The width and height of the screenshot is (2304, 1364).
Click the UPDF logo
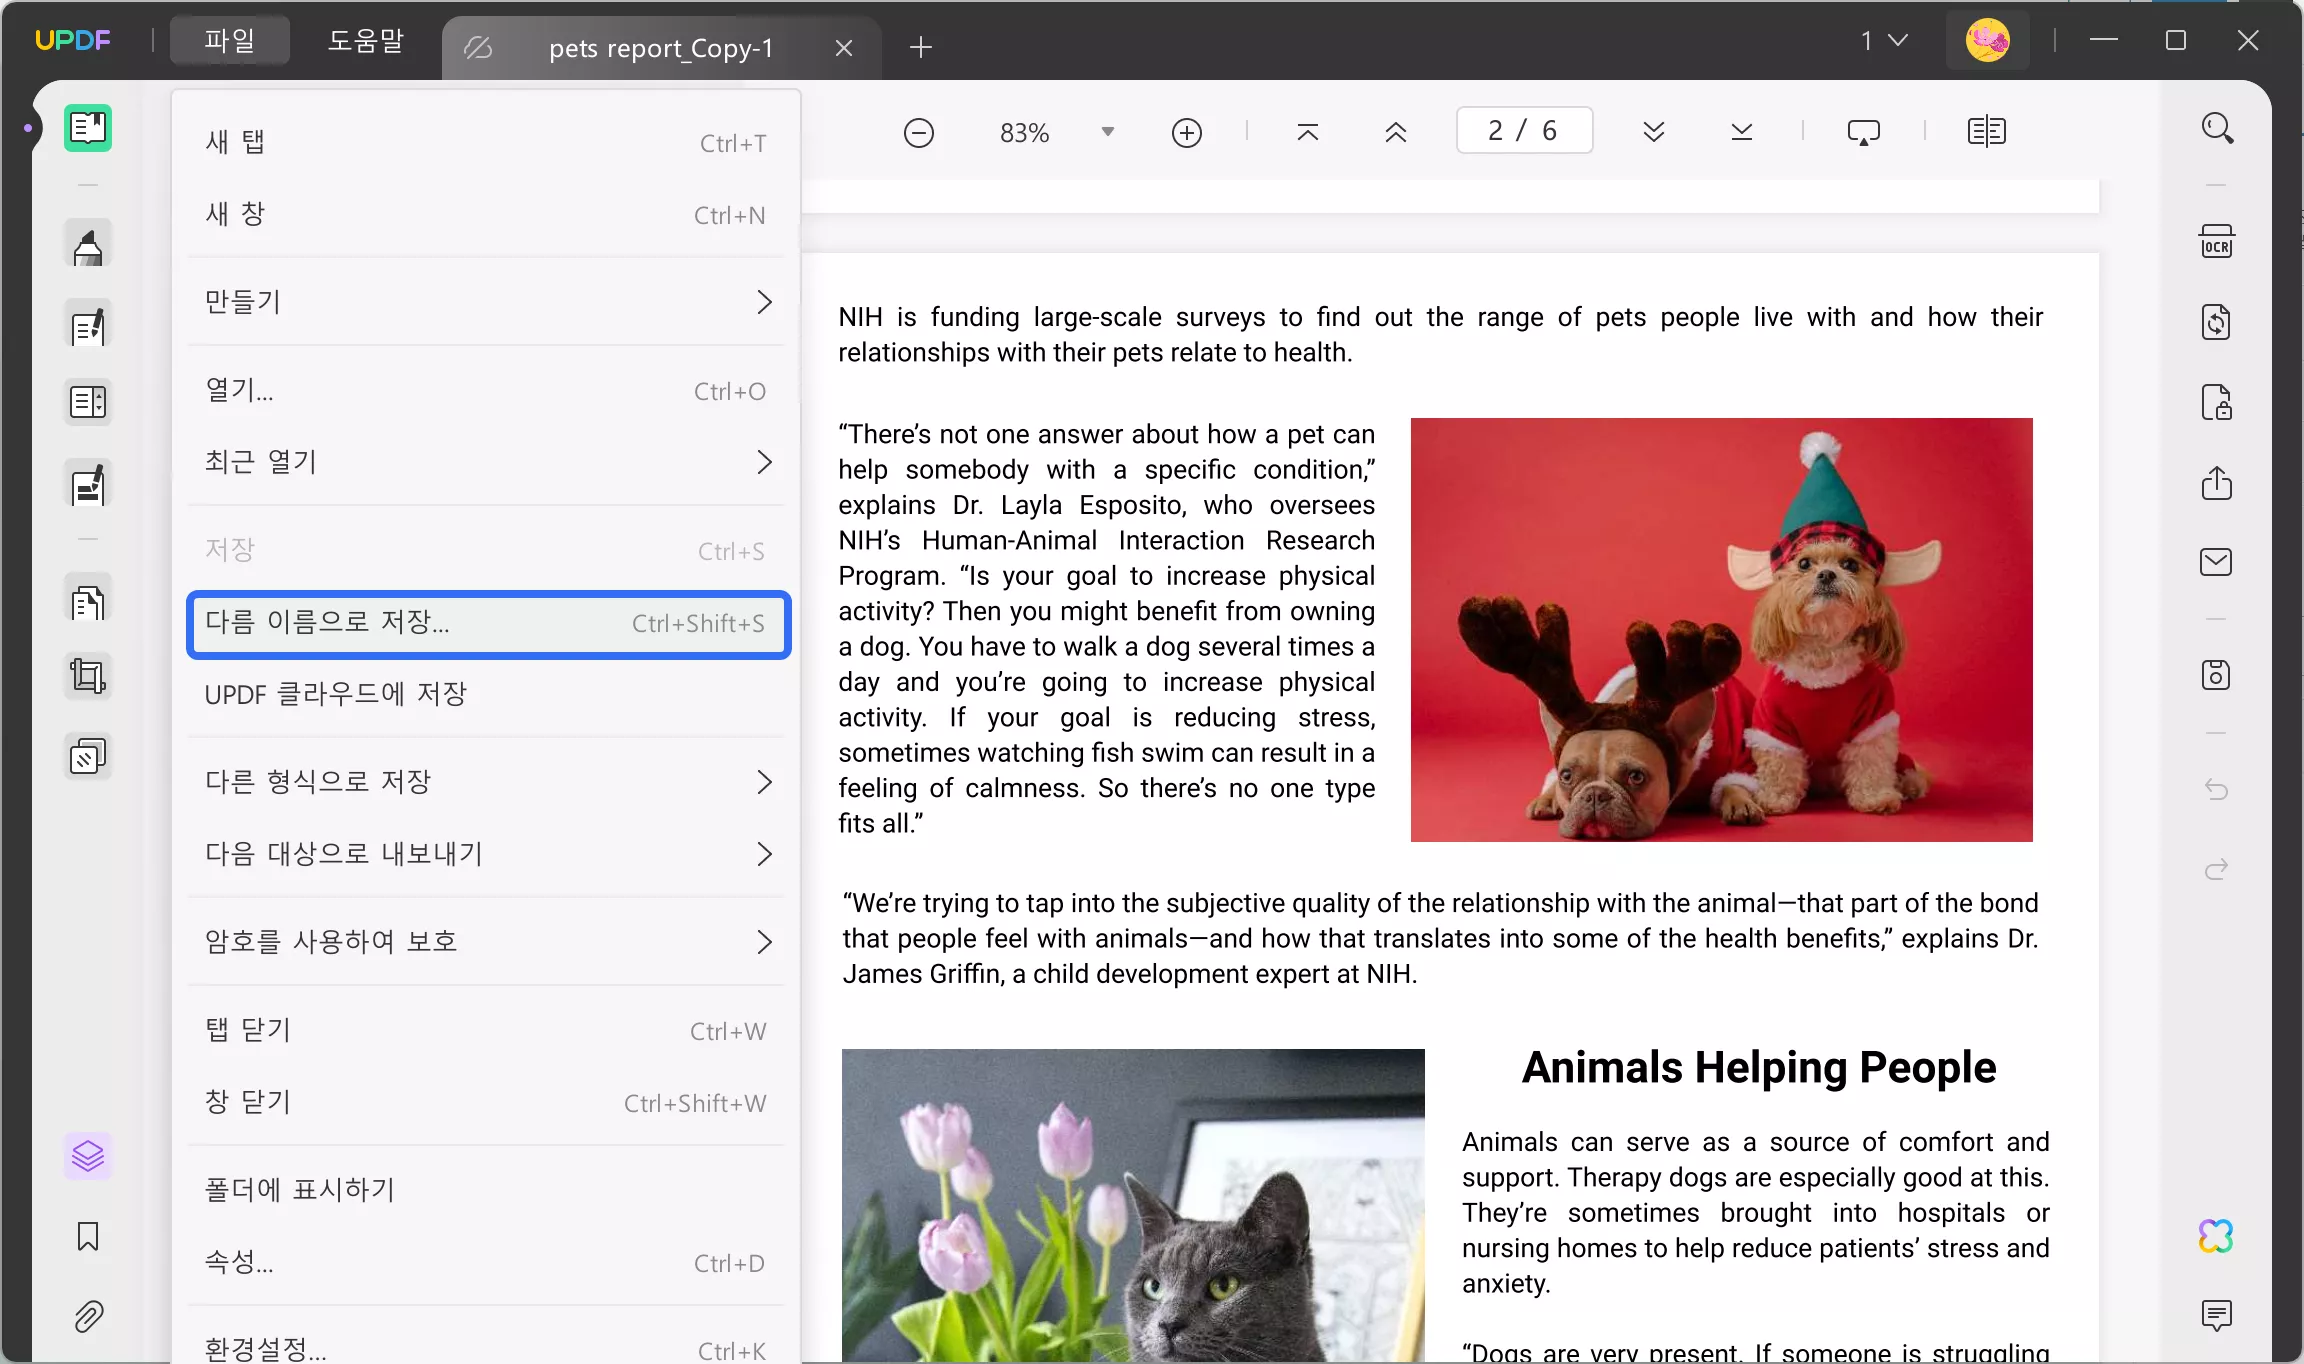pyautogui.click(x=72, y=40)
